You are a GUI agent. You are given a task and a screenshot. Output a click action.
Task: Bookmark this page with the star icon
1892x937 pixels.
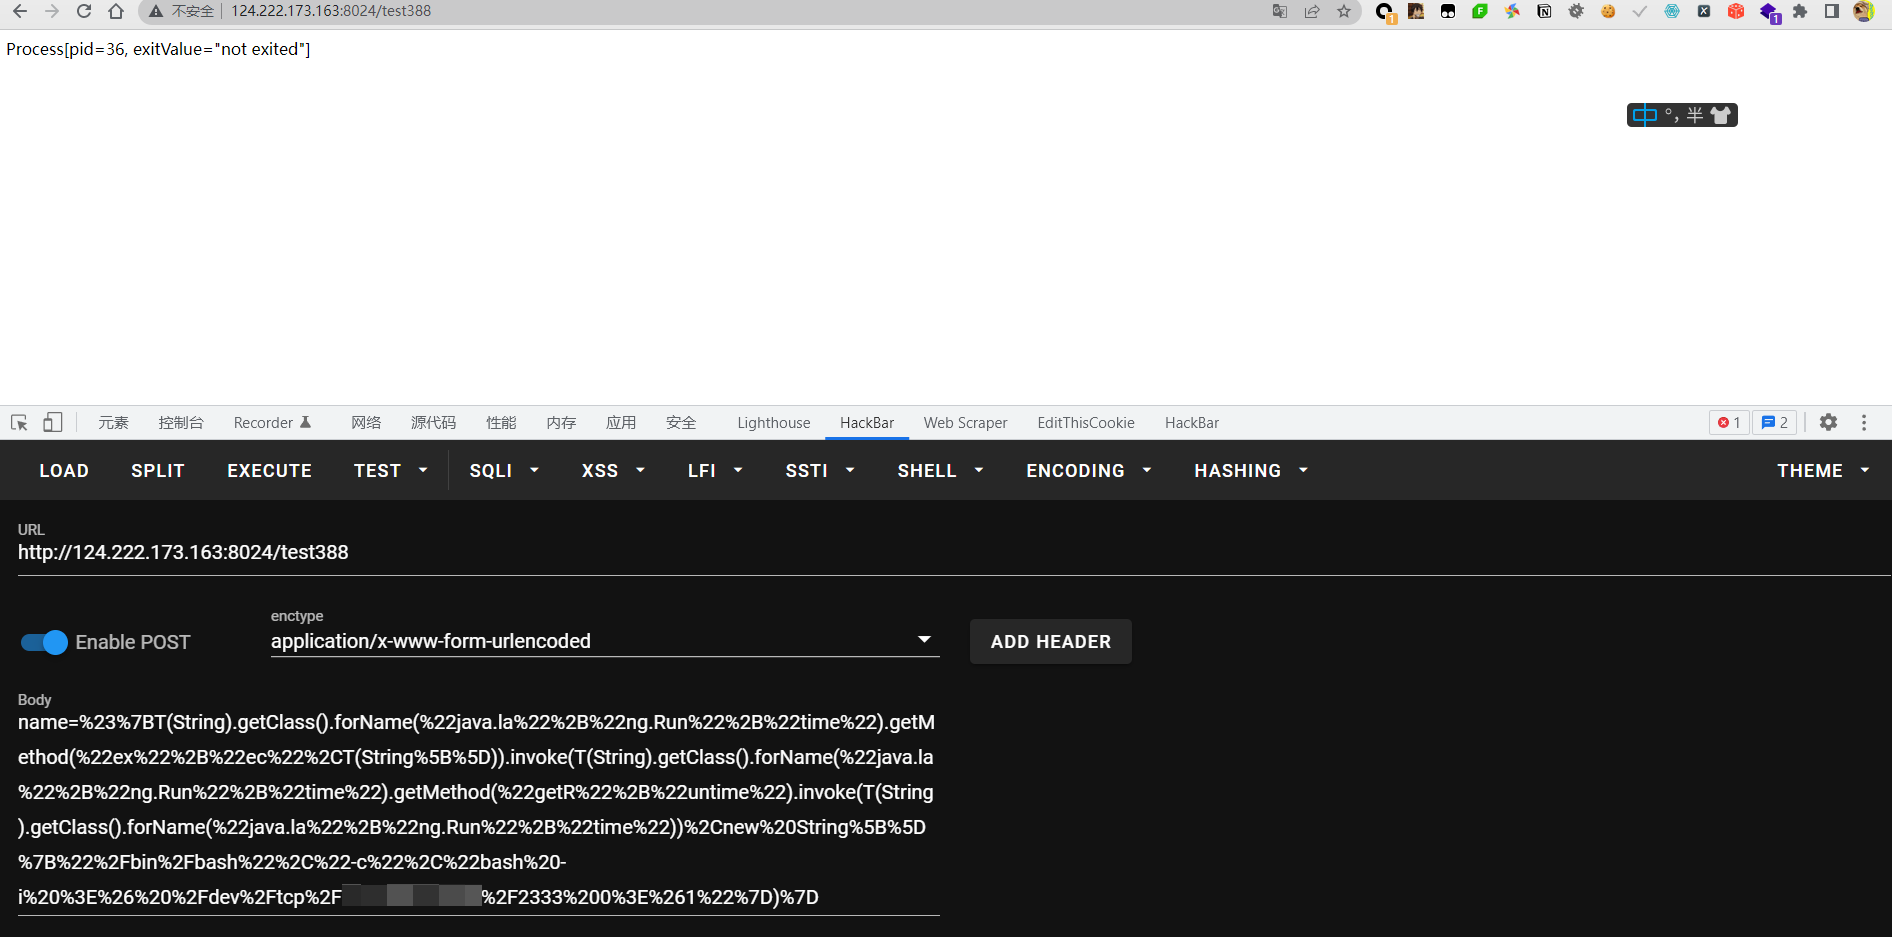pyautogui.click(x=1344, y=11)
